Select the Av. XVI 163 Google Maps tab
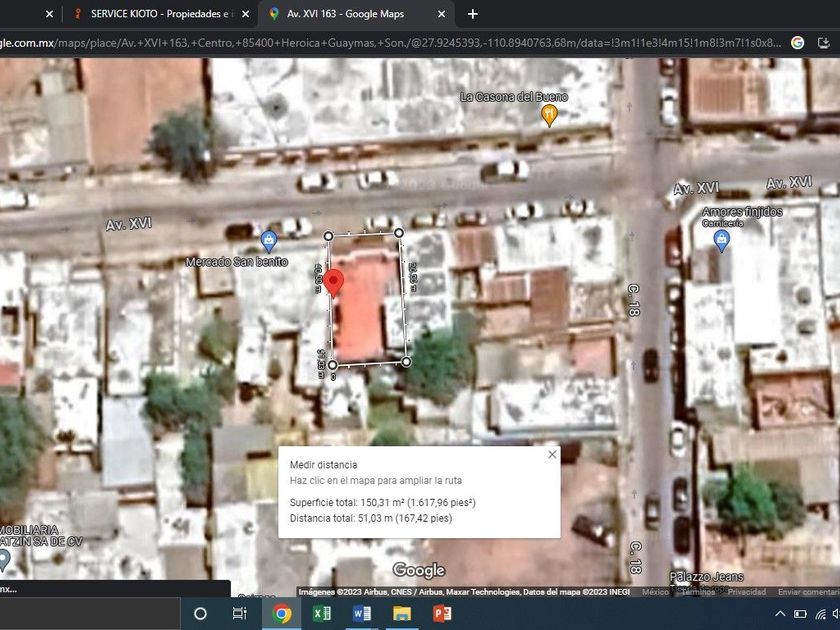Screen dimensions: 840x630 353,14
